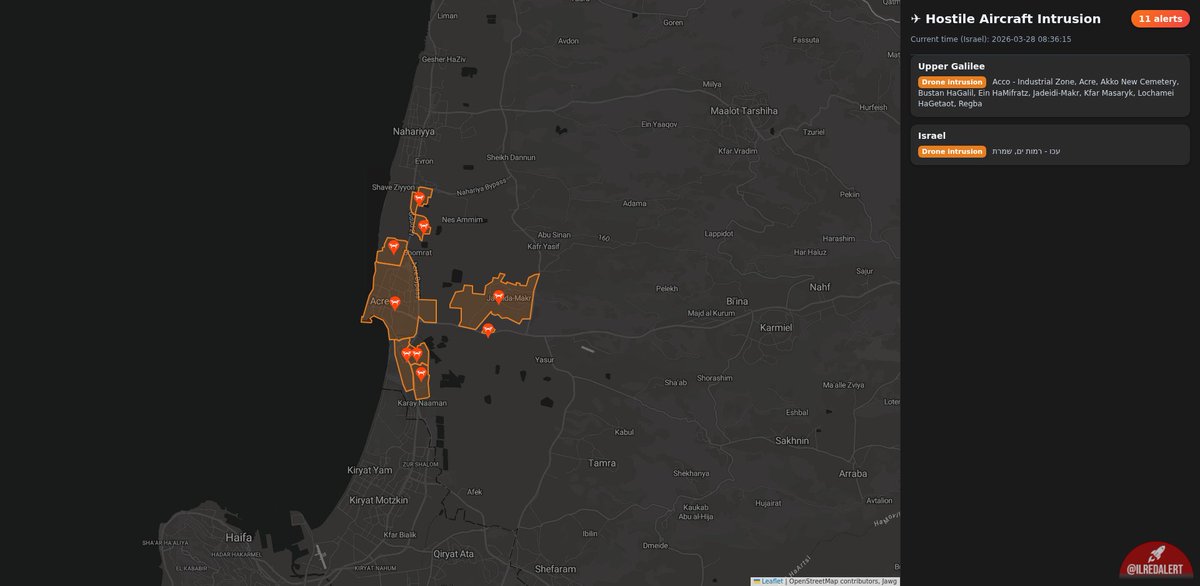1200x586 pixels.
Task: Click the Yasur label on the map
Action: pyautogui.click(x=545, y=359)
